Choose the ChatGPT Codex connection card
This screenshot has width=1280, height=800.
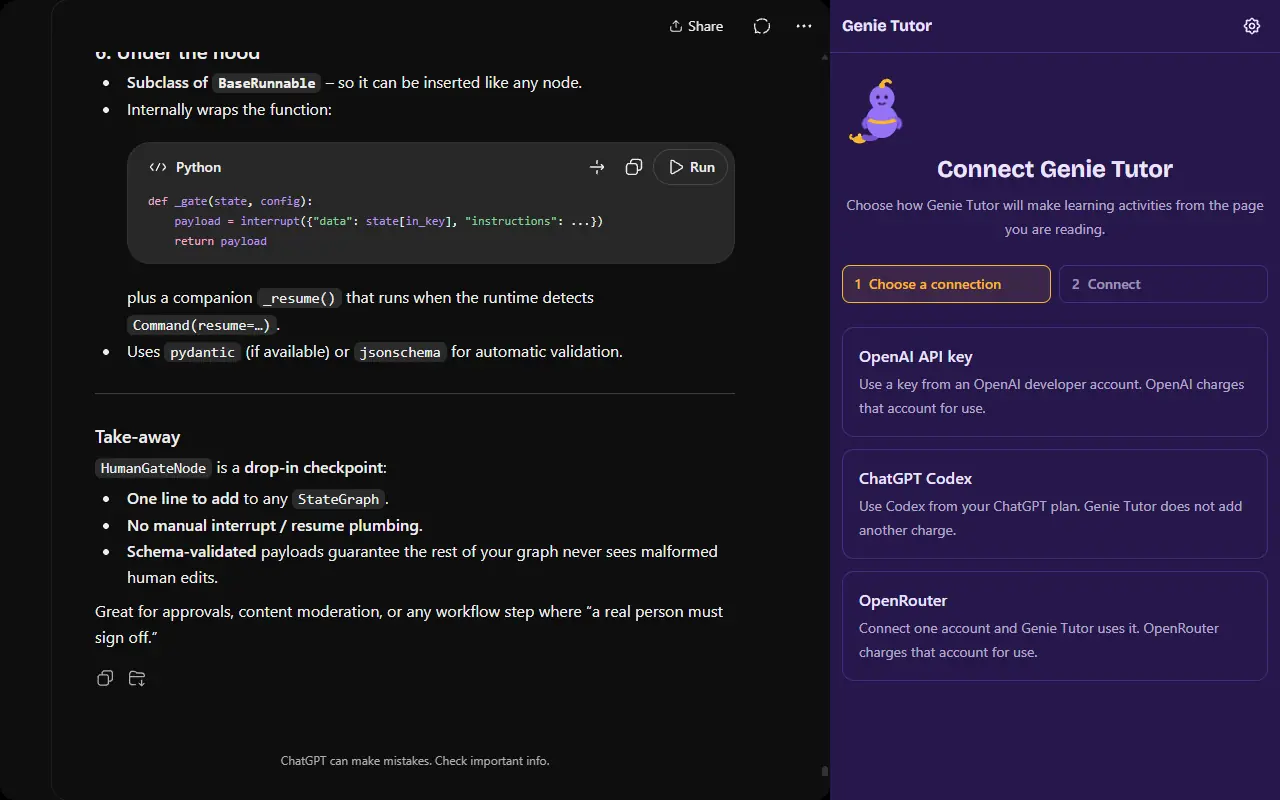(1055, 504)
